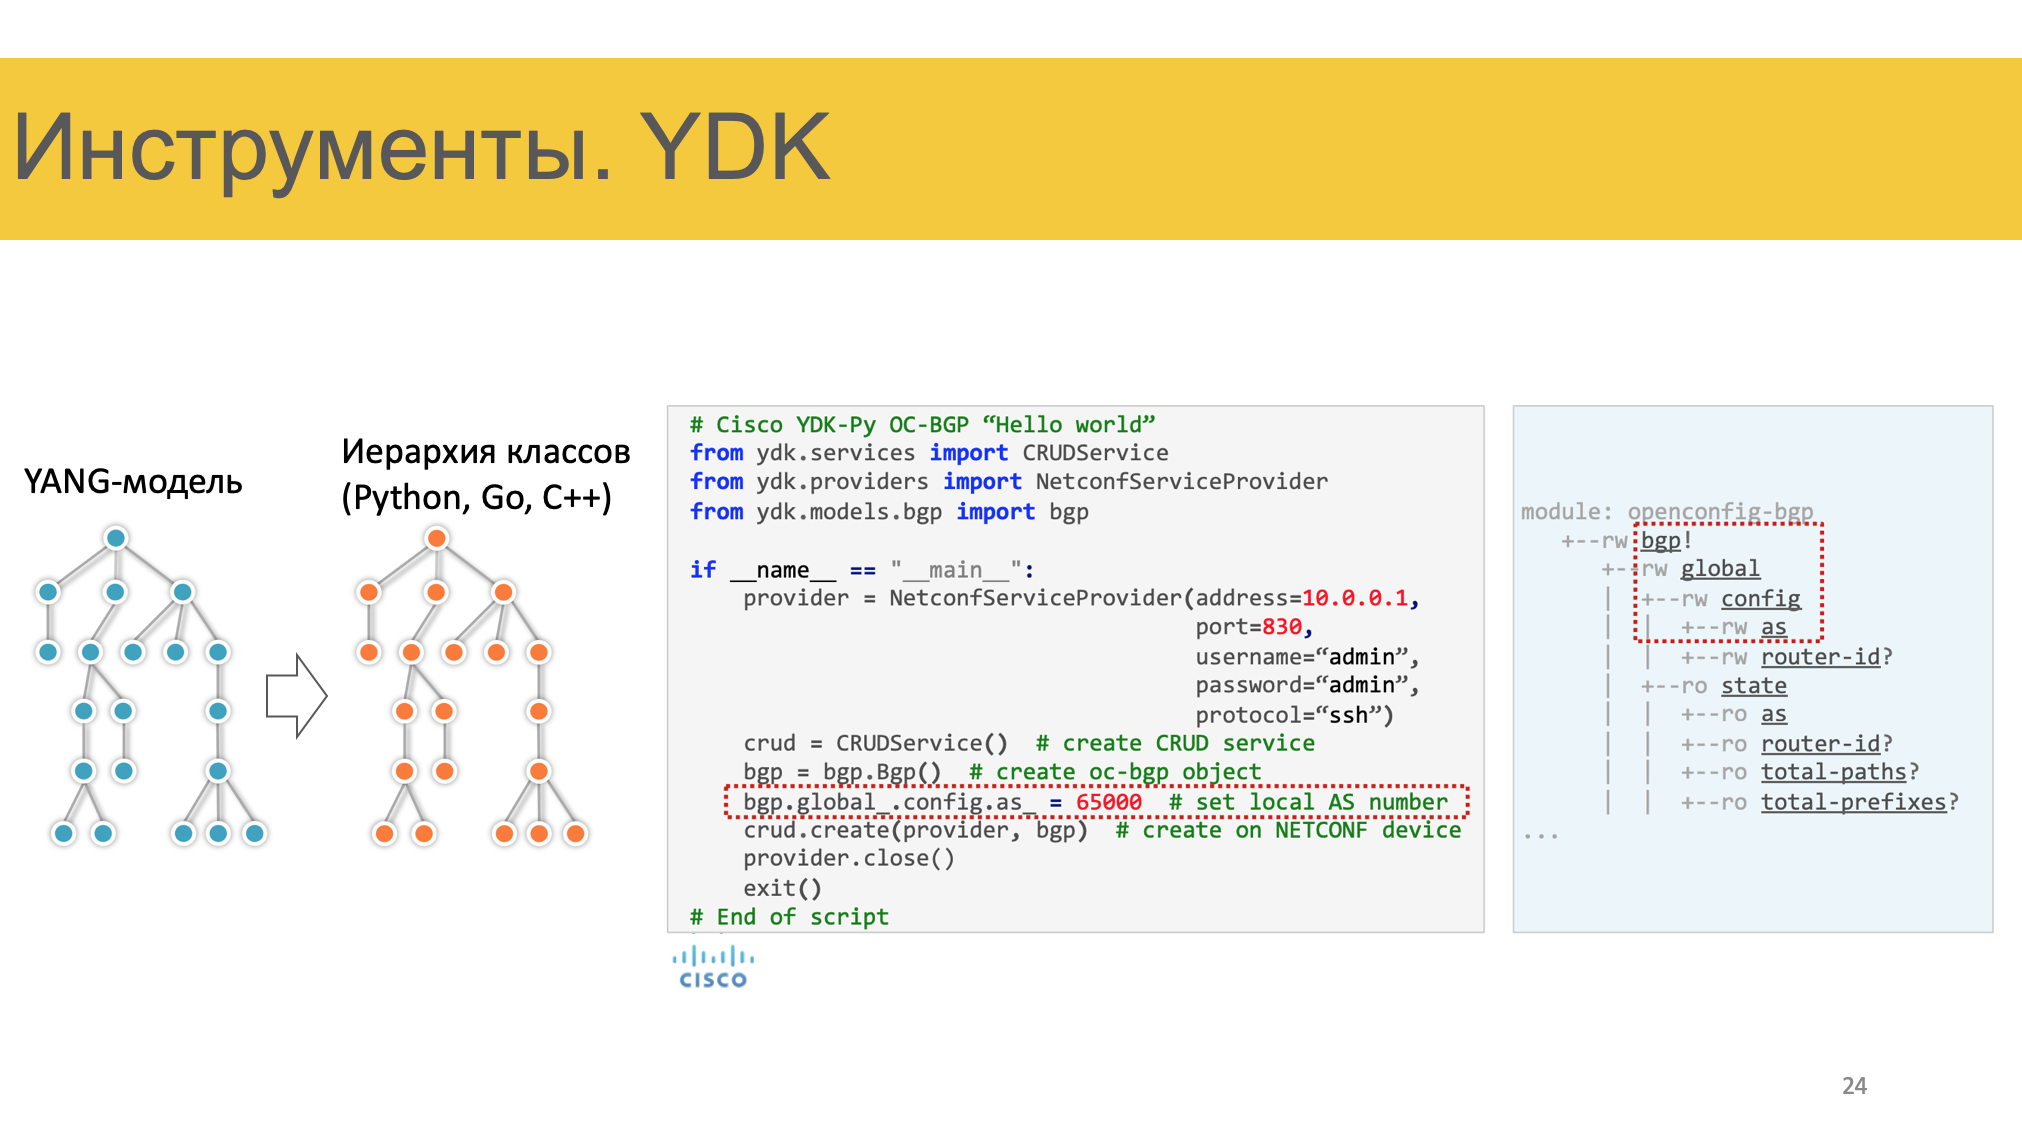This screenshot has height=1134, width=2022.
Task: Toggle the ro state branch selection
Action: 1753,685
